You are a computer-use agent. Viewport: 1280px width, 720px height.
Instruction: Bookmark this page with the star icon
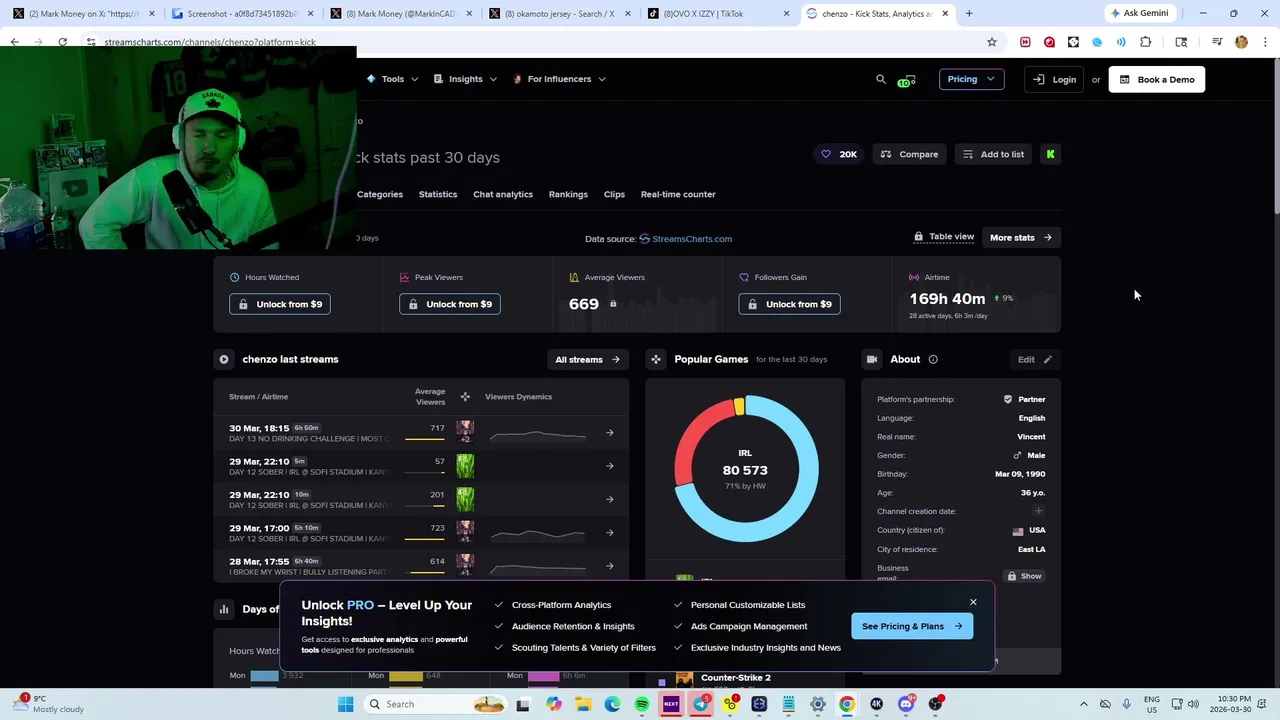[x=992, y=42]
